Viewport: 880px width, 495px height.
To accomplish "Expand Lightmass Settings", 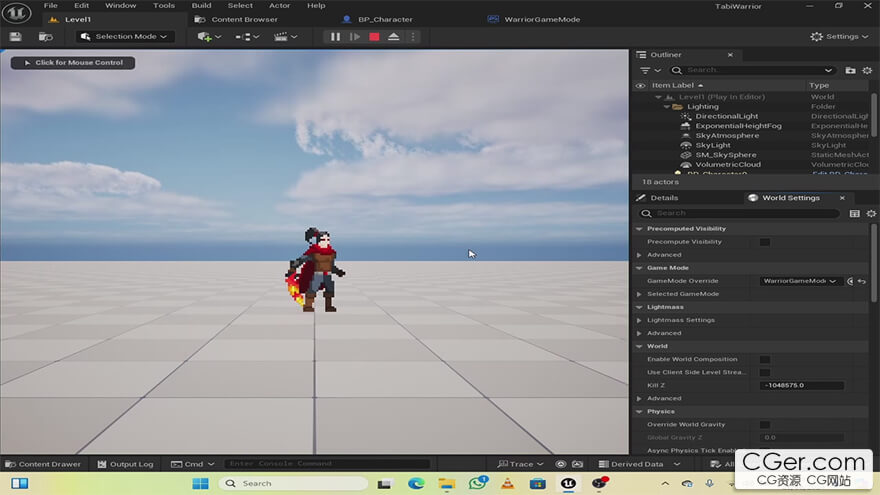I will point(639,320).
